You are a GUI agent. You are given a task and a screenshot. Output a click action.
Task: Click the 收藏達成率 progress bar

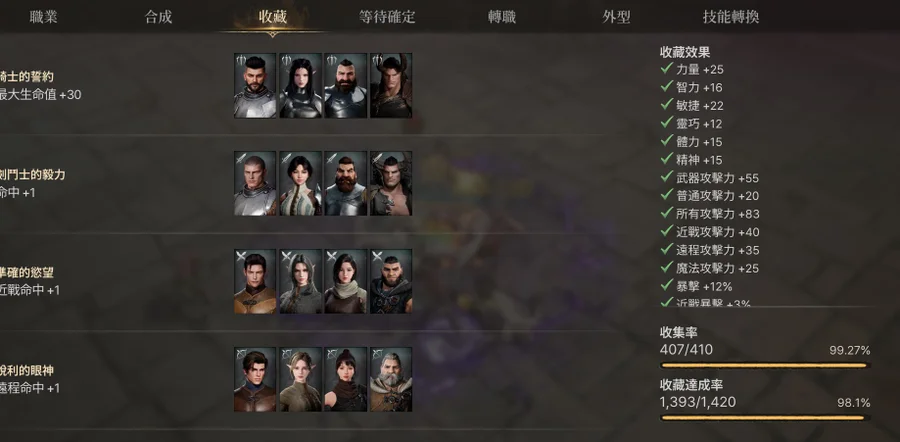tap(765, 418)
